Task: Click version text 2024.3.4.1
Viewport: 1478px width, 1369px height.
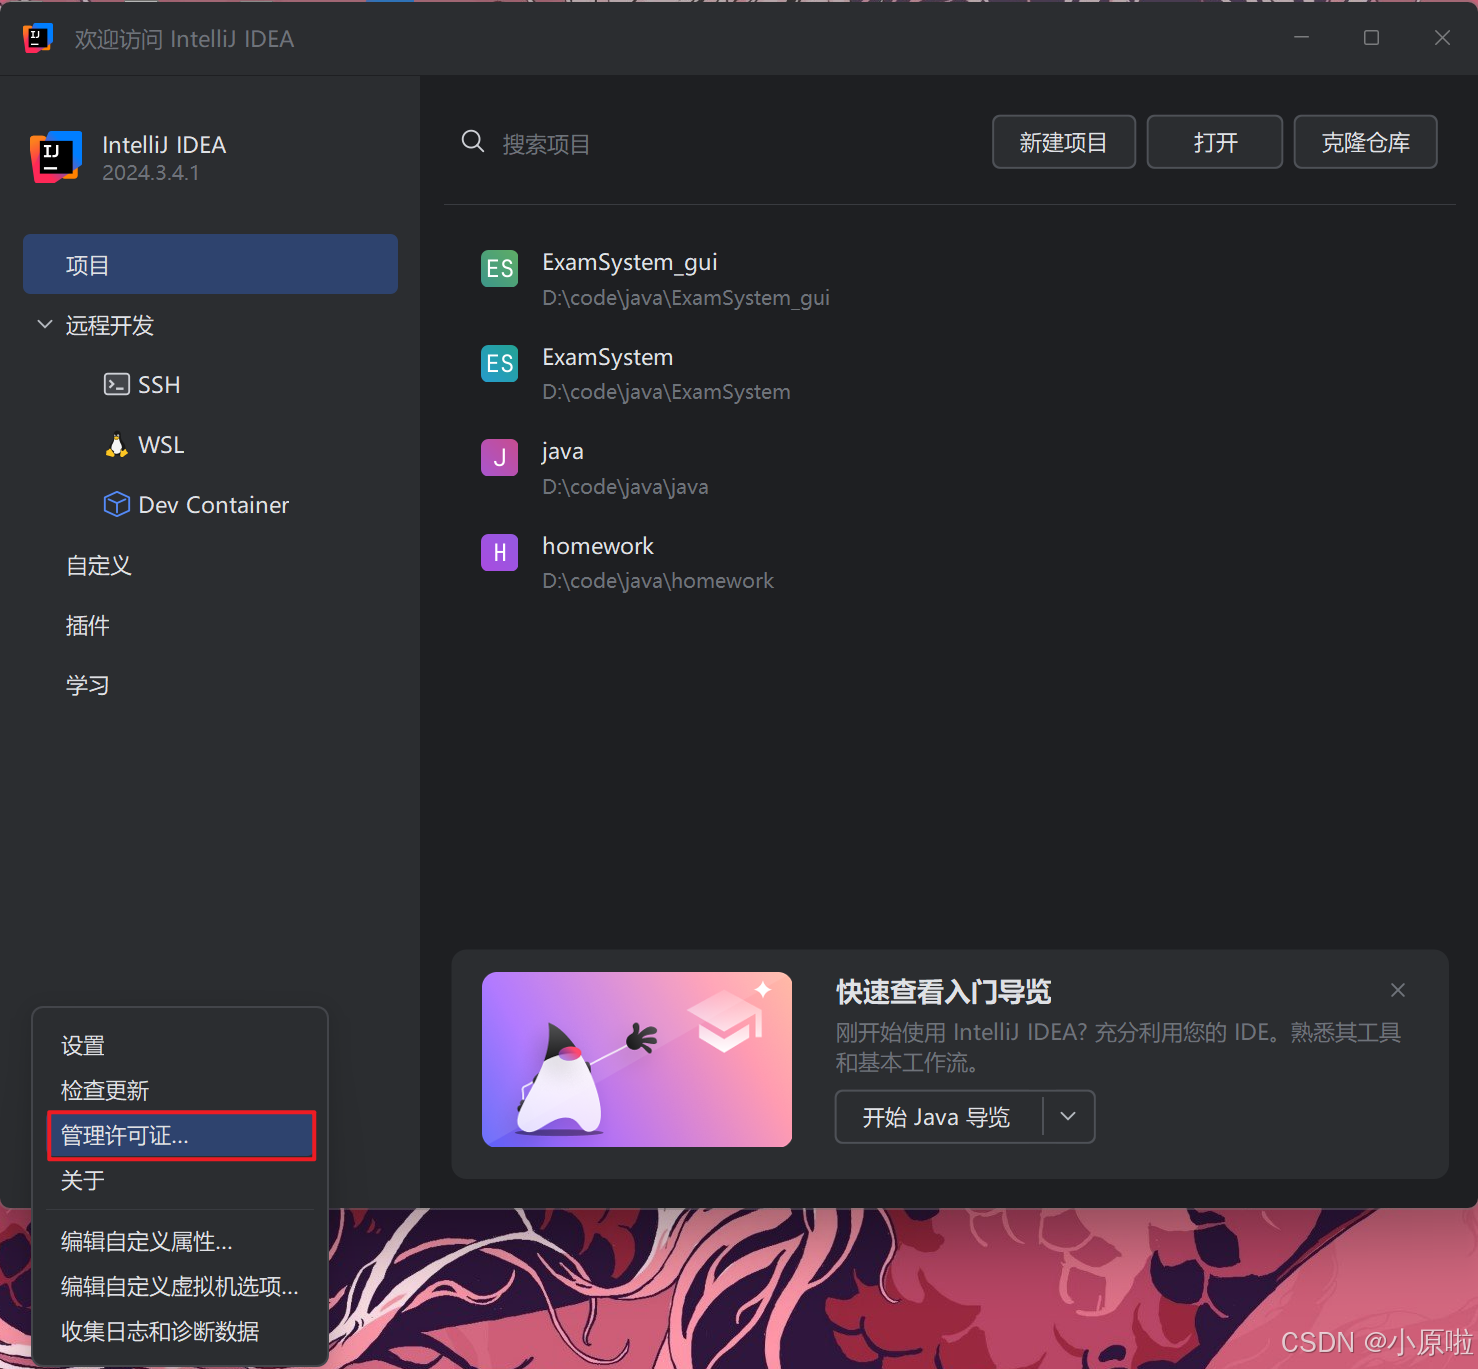Action: point(150,173)
